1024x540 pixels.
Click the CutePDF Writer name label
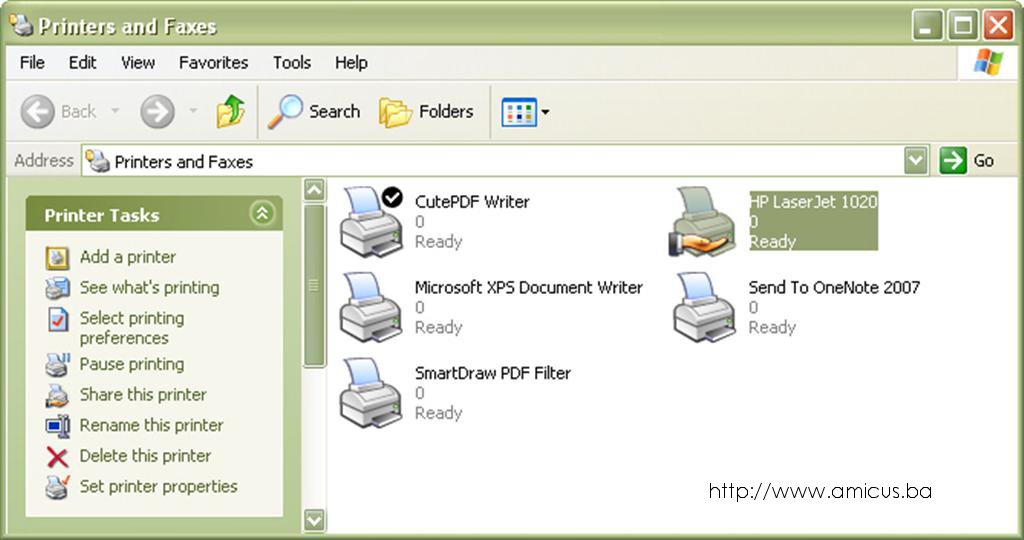(472, 202)
